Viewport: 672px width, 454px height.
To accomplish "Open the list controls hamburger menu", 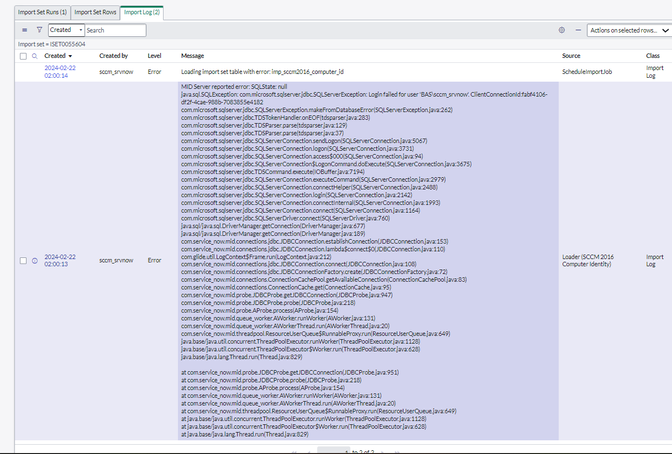I will click(x=24, y=30).
